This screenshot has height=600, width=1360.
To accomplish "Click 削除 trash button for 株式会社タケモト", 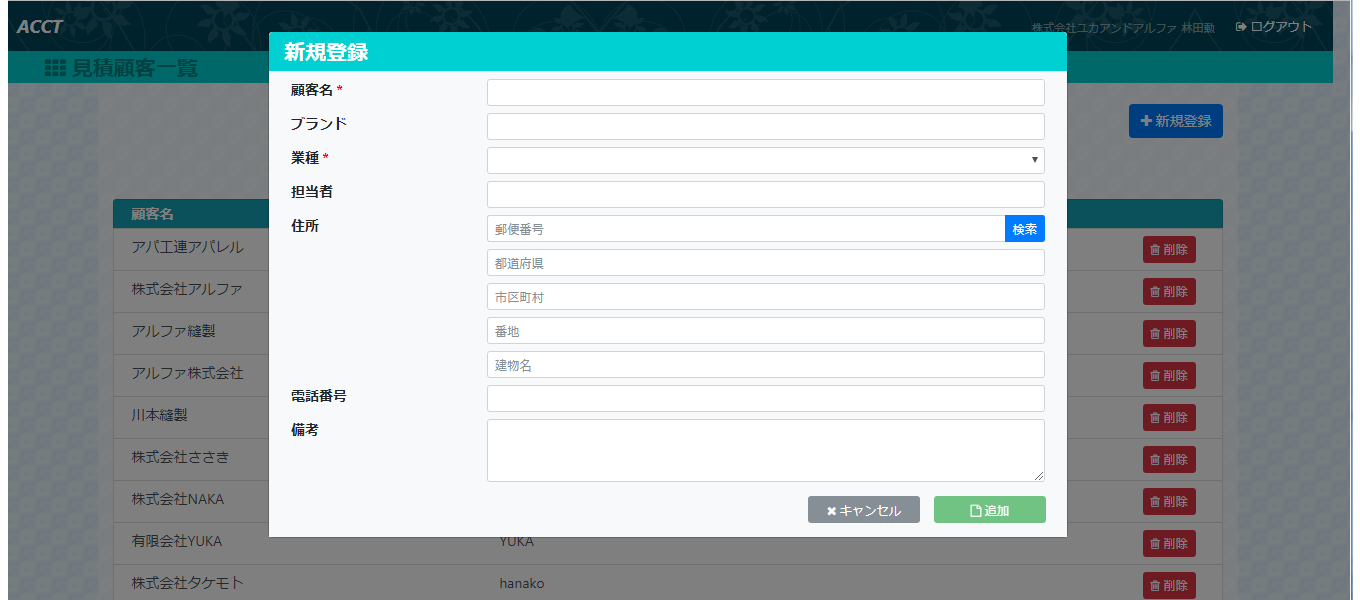I will [x=1169, y=585].
